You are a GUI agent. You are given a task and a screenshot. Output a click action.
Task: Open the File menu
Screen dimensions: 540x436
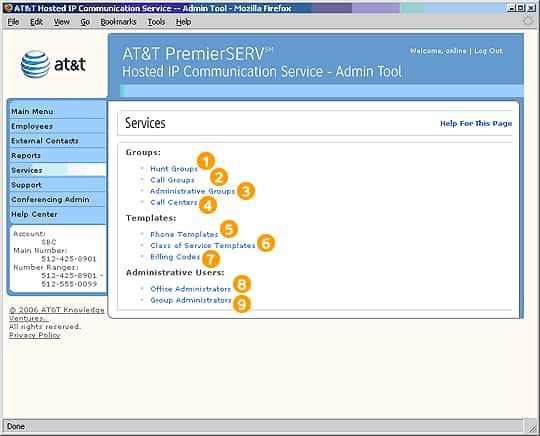point(13,22)
